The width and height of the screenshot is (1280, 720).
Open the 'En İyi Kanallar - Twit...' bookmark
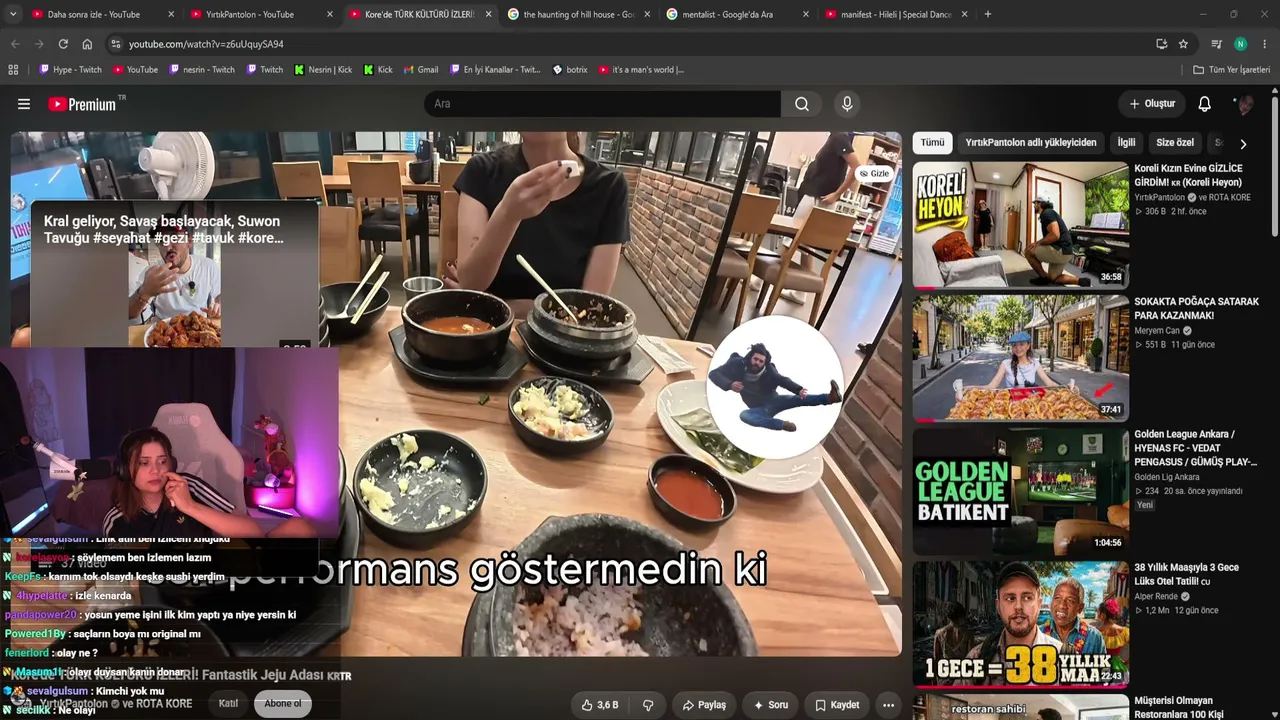tap(495, 70)
